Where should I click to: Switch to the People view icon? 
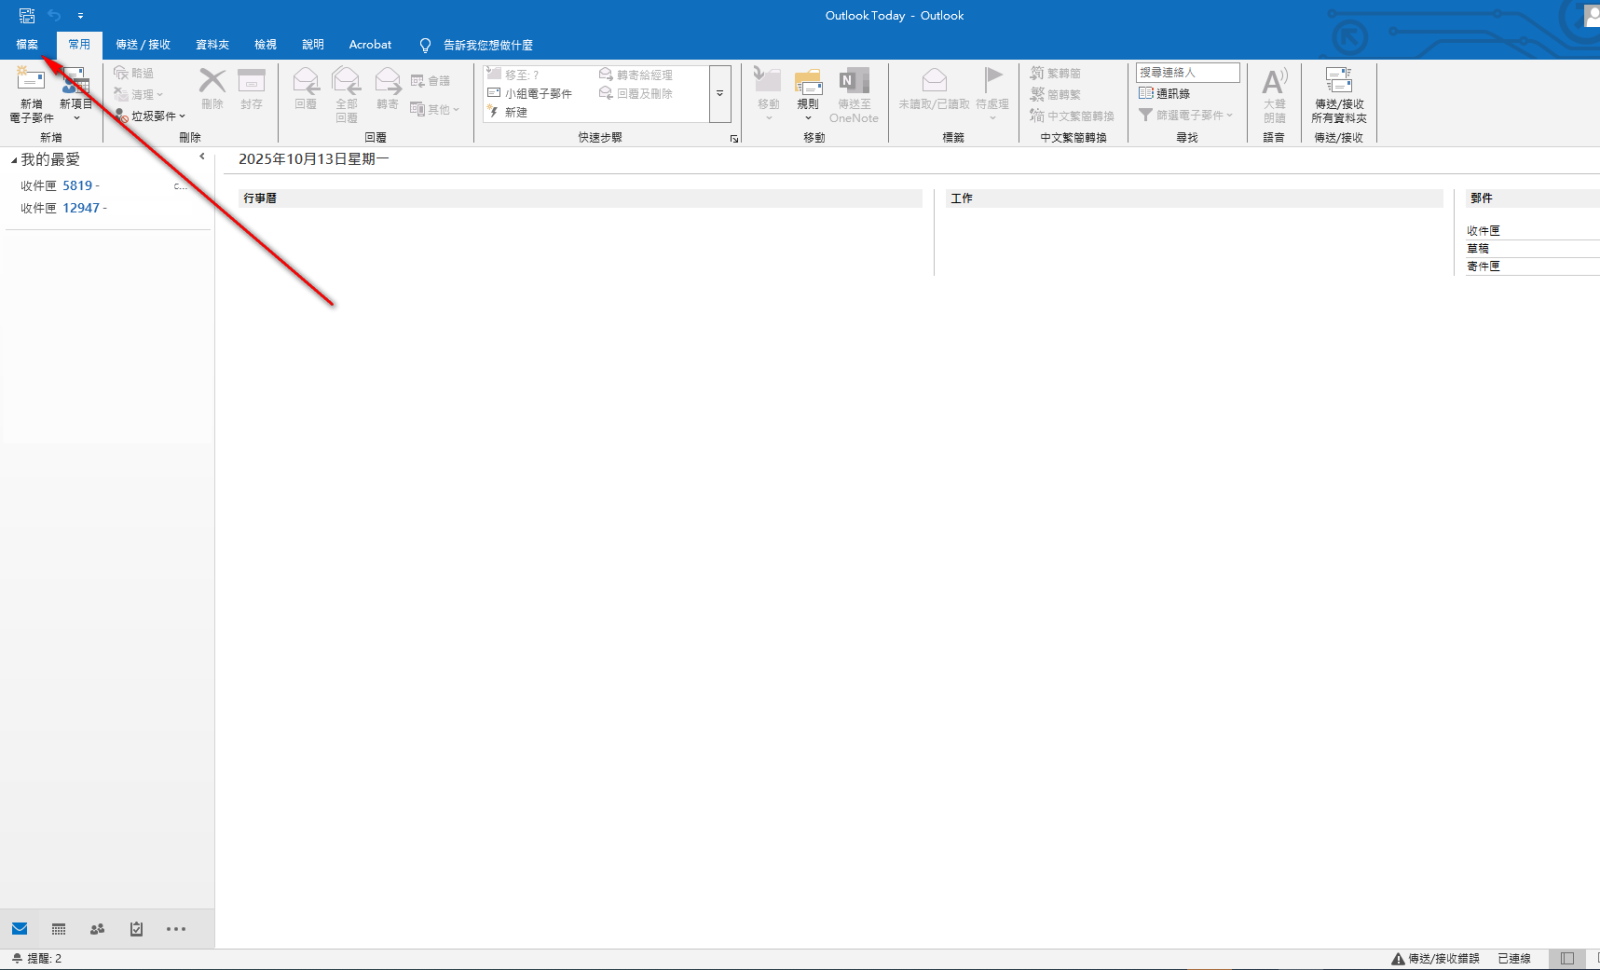pyautogui.click(x=97, y=929)
